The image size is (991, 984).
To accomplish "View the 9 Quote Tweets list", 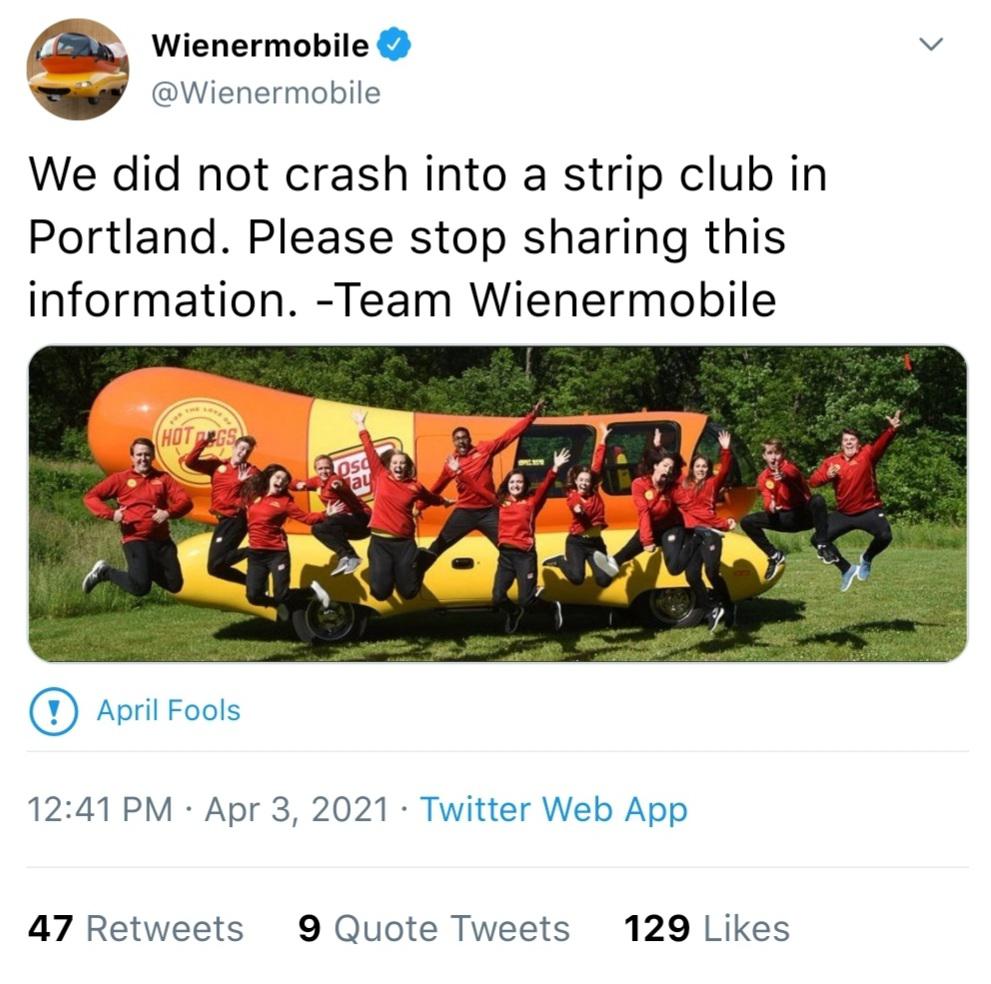I will 434,928.
